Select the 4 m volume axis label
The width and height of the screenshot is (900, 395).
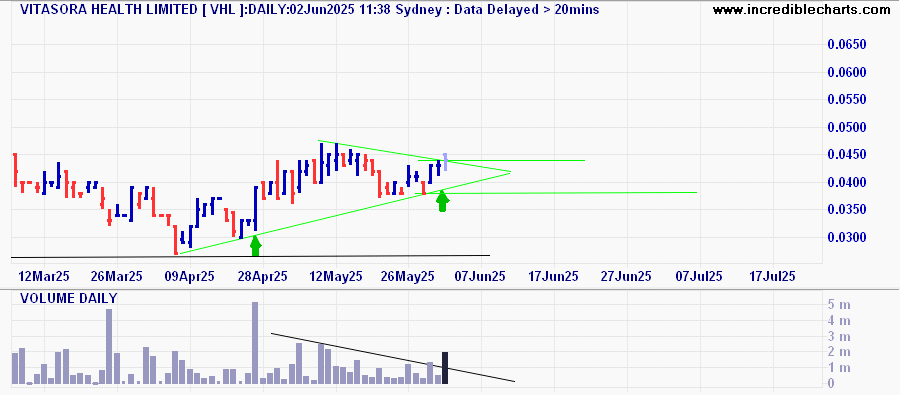click(x=839, y=320)
